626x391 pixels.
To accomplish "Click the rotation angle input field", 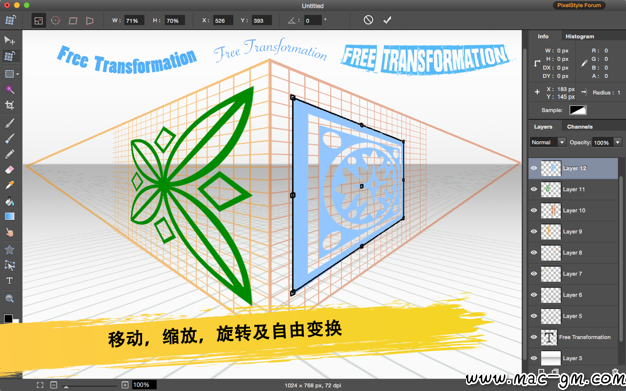I will (313, 20).
